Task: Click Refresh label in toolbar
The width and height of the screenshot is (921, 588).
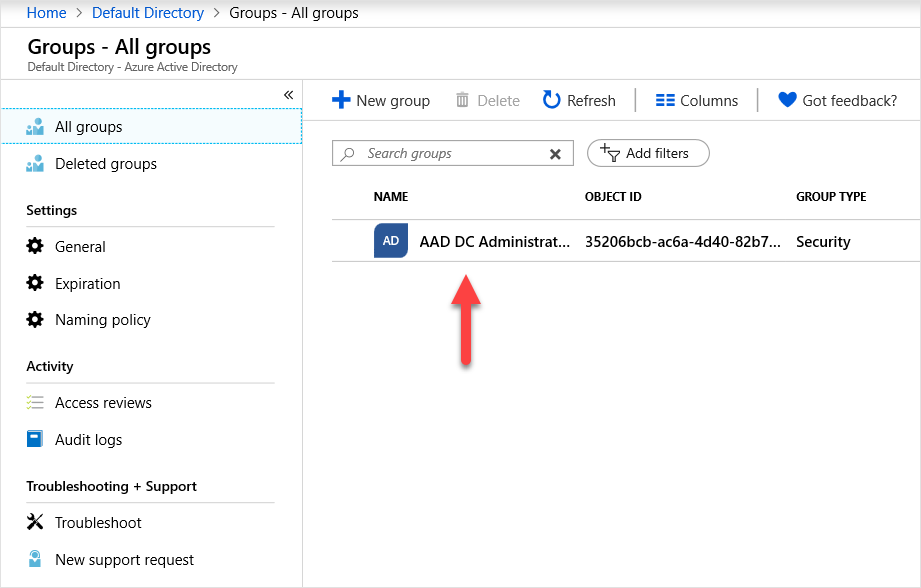Action: coord(591,101)
